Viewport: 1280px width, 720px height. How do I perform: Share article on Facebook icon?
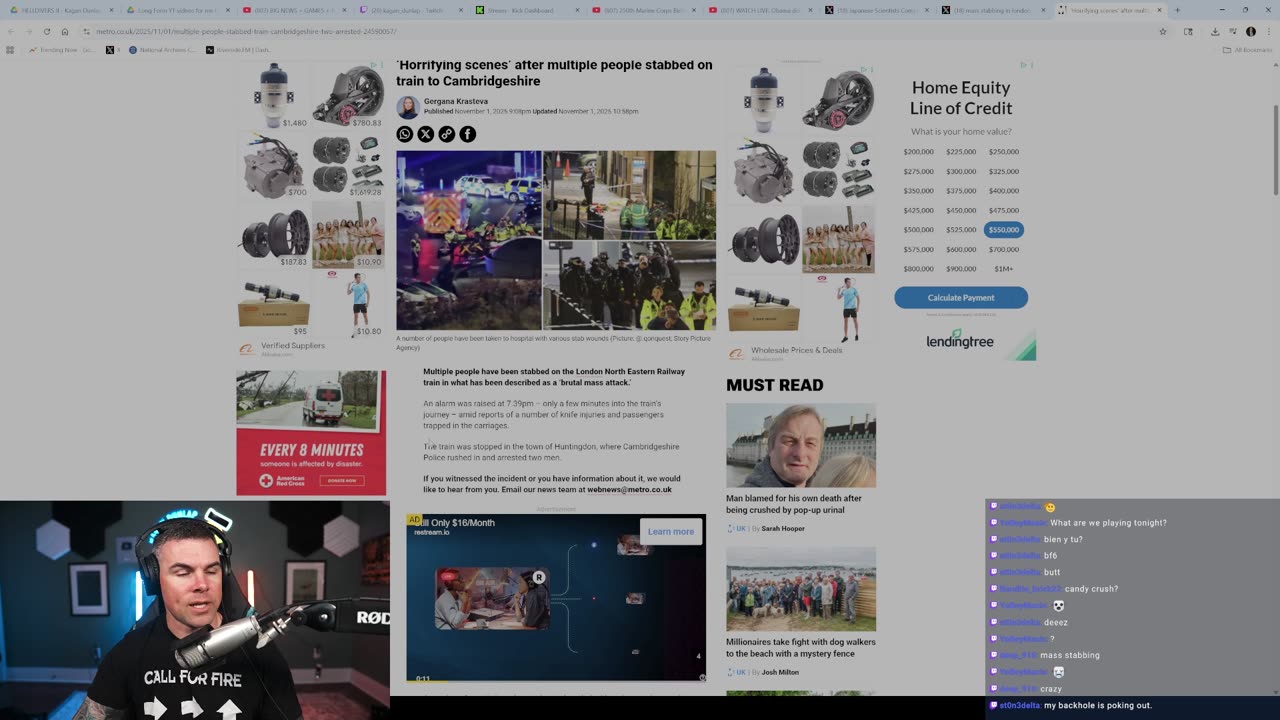(x=467, y=134)
